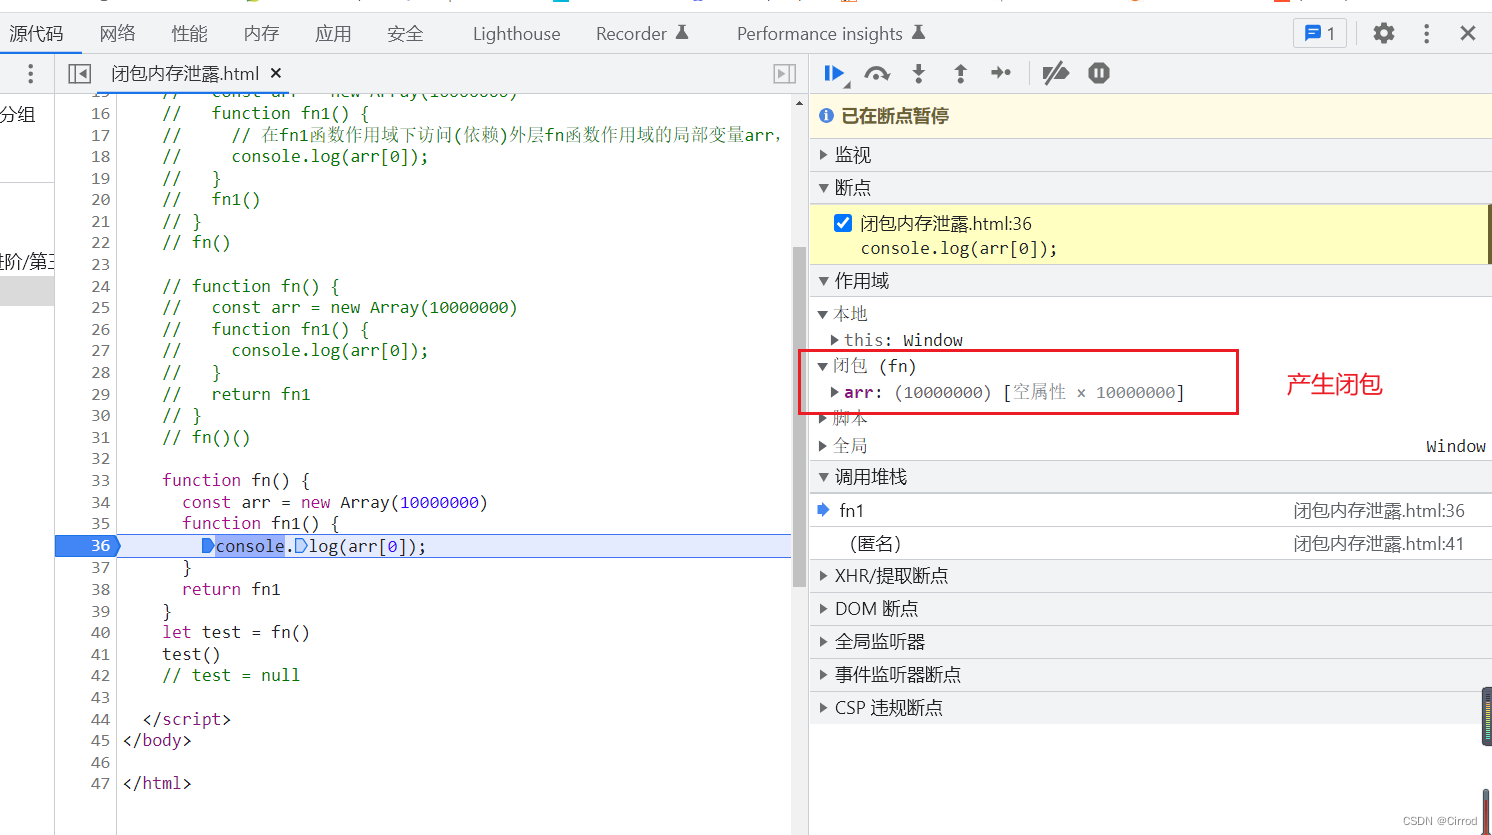Close the 闭包内存泄露.html file tab
The width and height of the screenshot is (1492, 835).
[276, 73]
